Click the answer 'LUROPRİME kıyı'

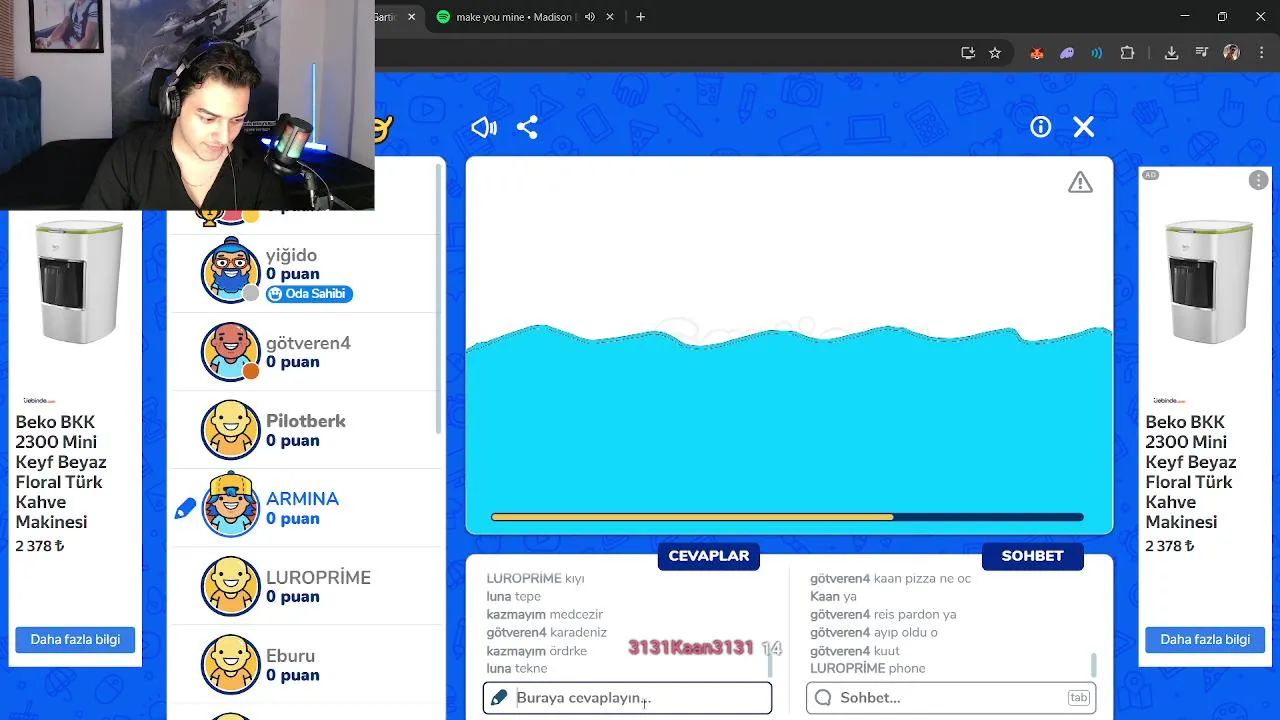tap(535, 579)
